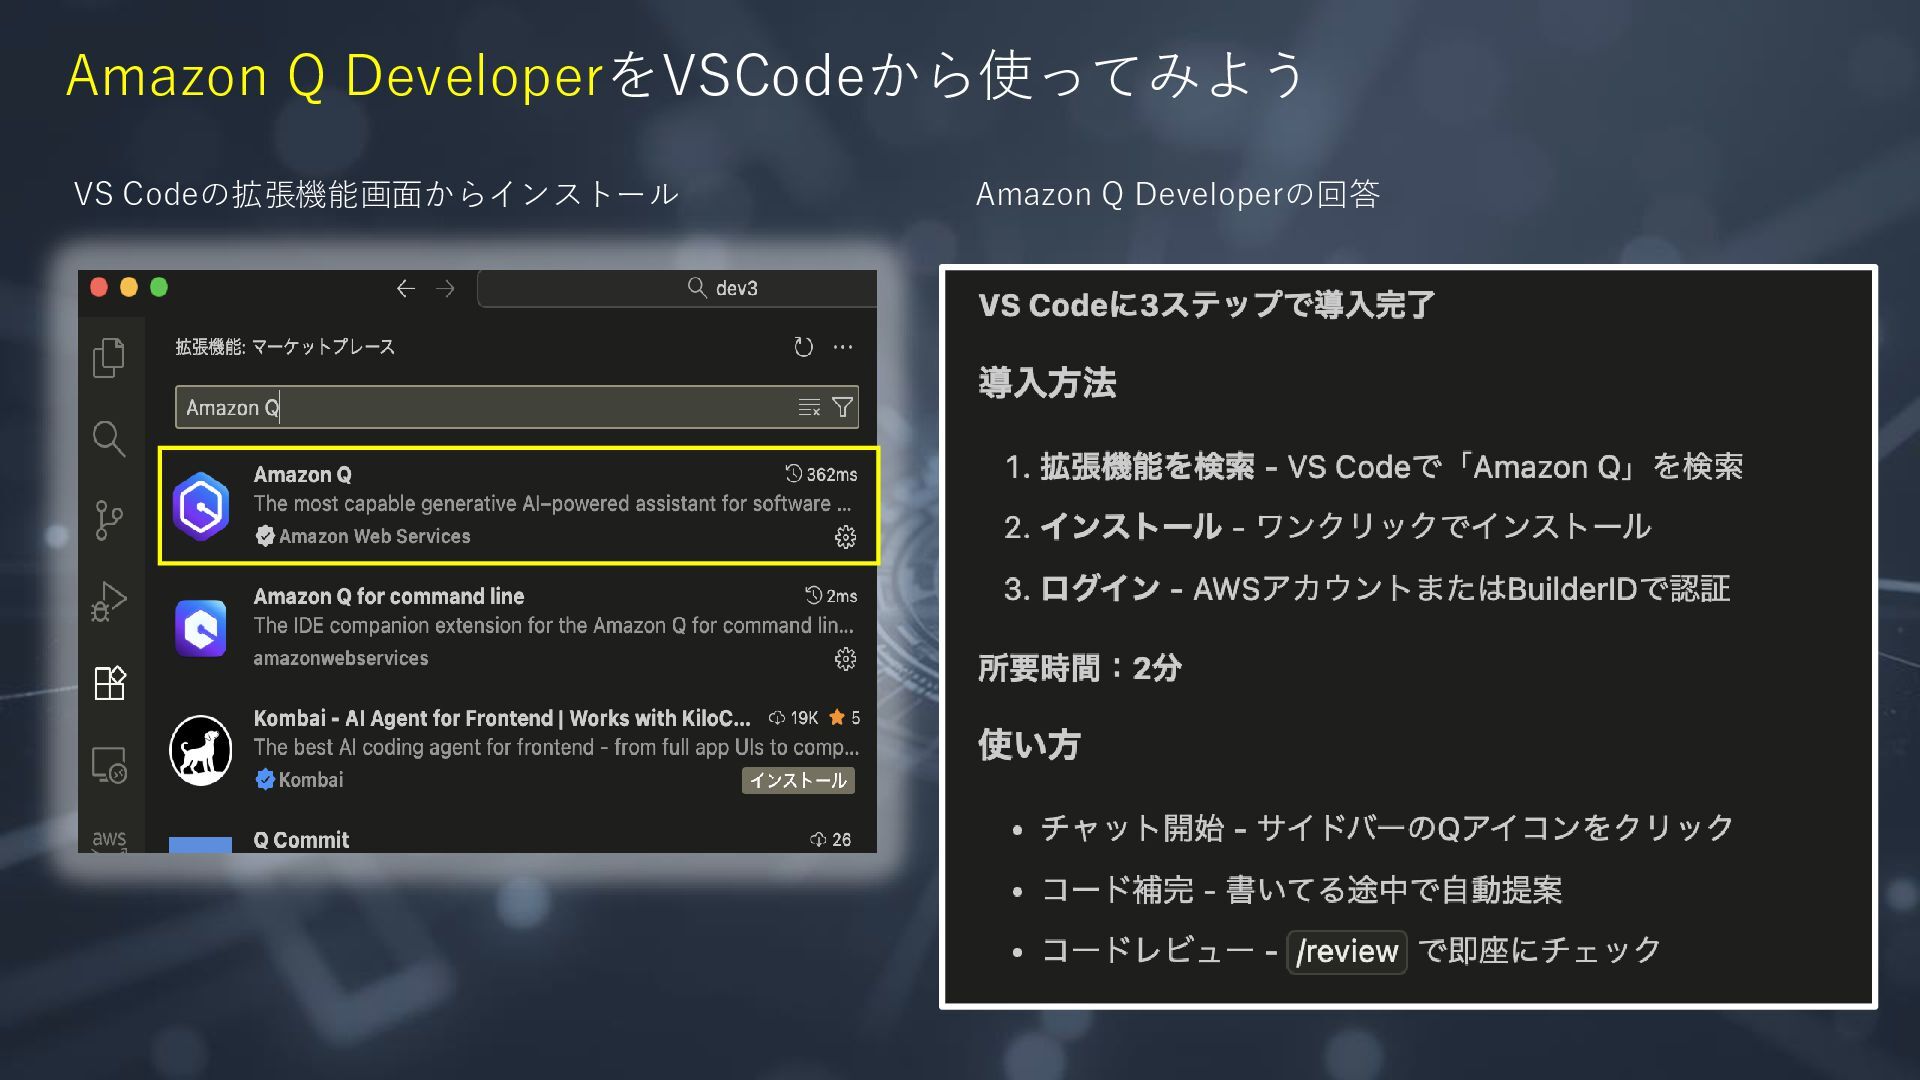
Task: Navigate forward with the right arrow
Action: pos(446,288)
